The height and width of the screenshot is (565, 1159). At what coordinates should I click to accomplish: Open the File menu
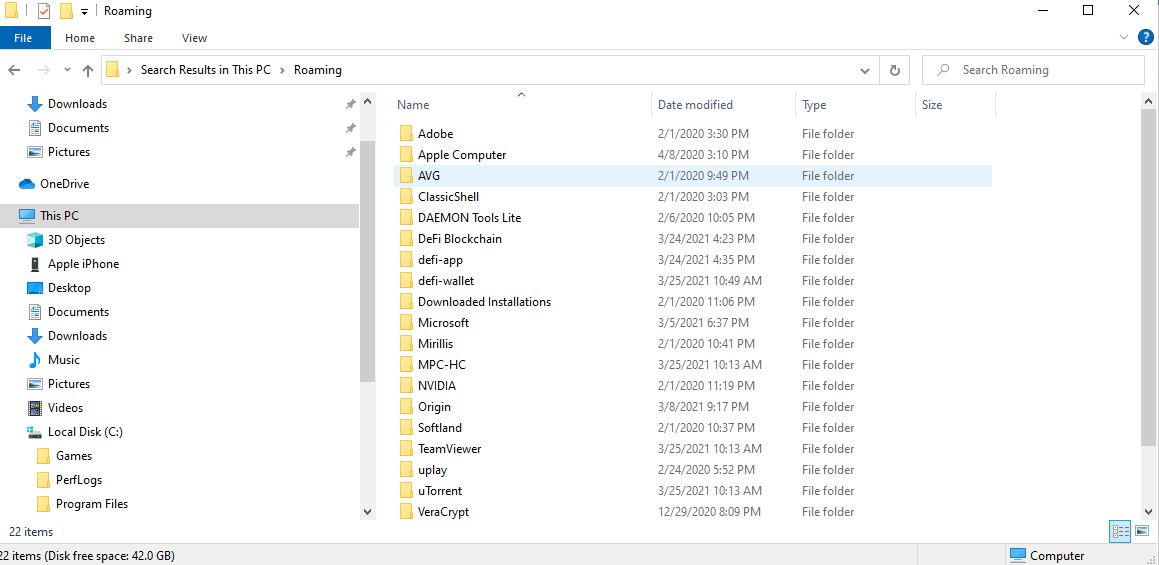click(x=24, y=38)
